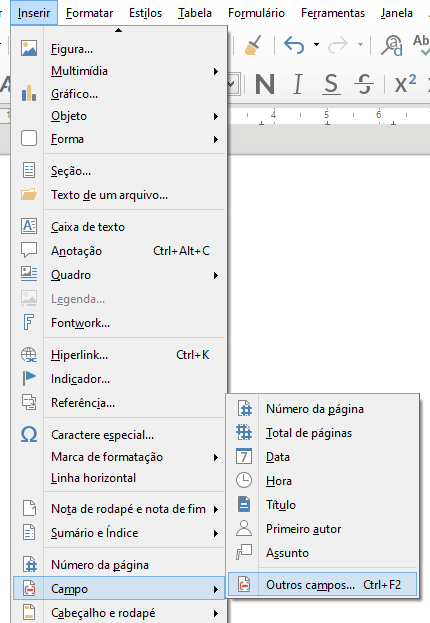Open the Tabela menu

coord(195,13)
